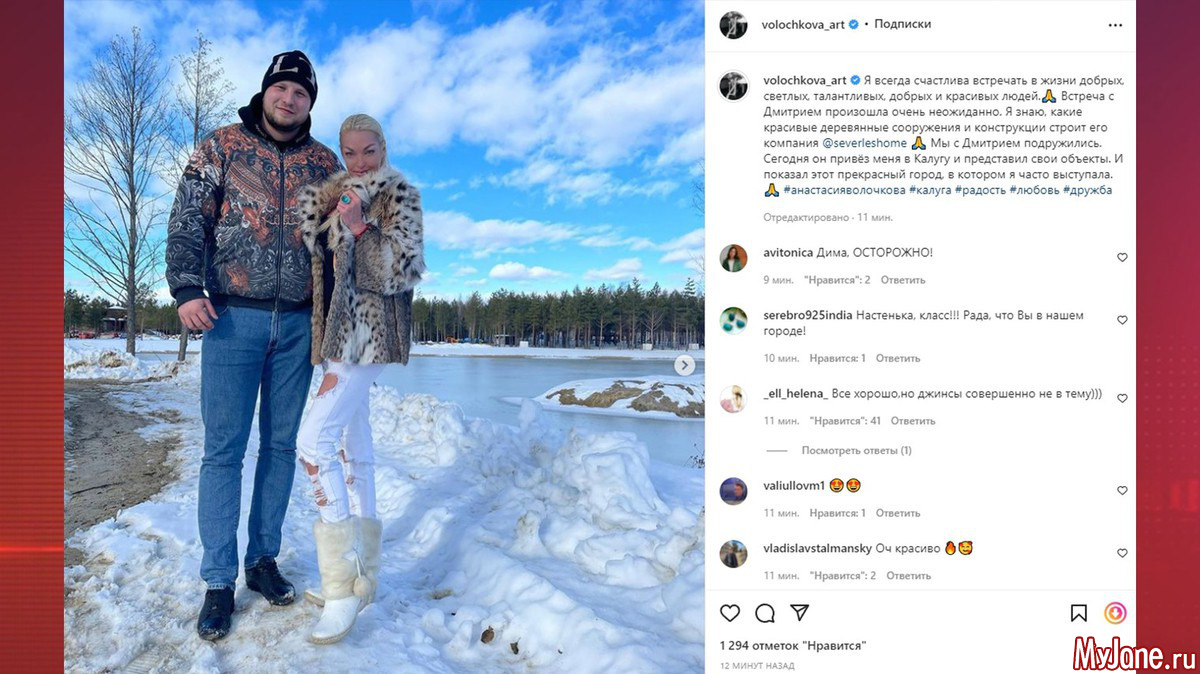Screen dimensions: 1200x674
Task: Open the three-dot more options menu
Action: coord(1115,25)
